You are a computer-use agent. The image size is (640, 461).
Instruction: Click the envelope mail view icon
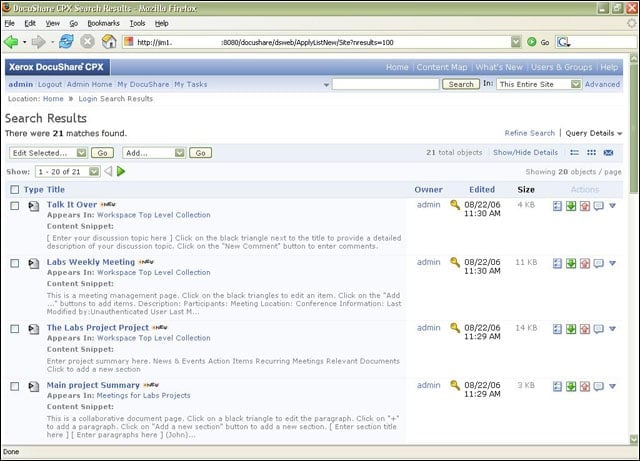point(608,153)
